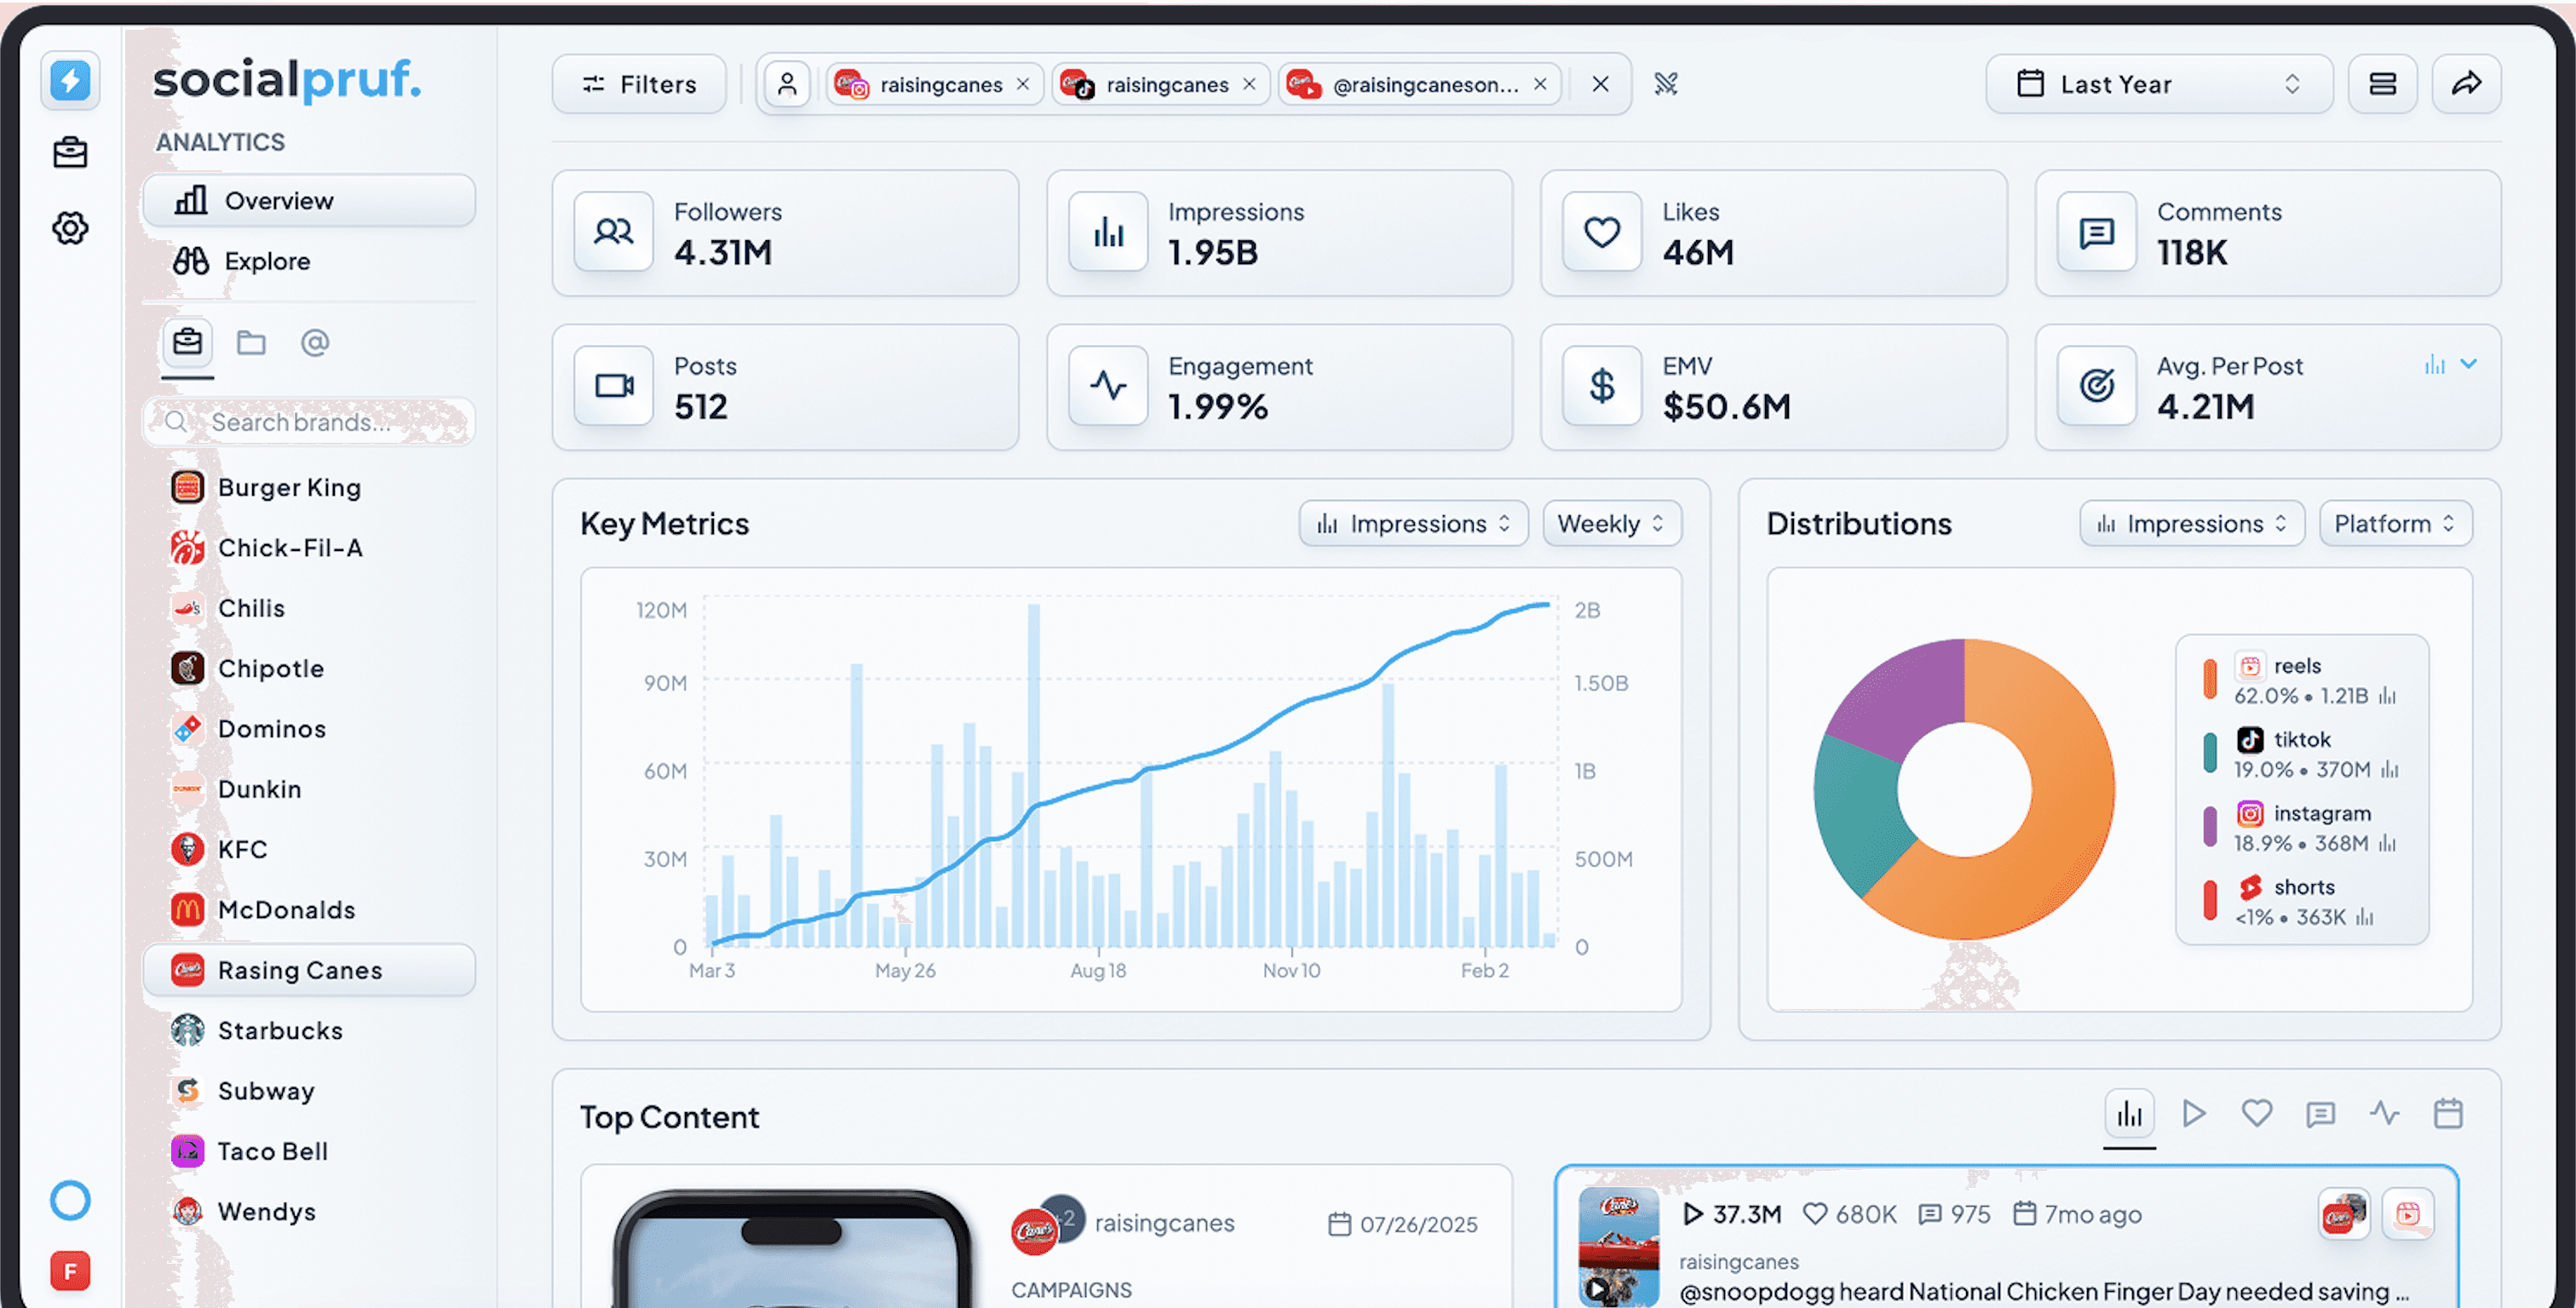The width and height of the screenshot is (2576, 1308).
Task: Open the Last Year date range dropdown
Action: point(2158,84)
